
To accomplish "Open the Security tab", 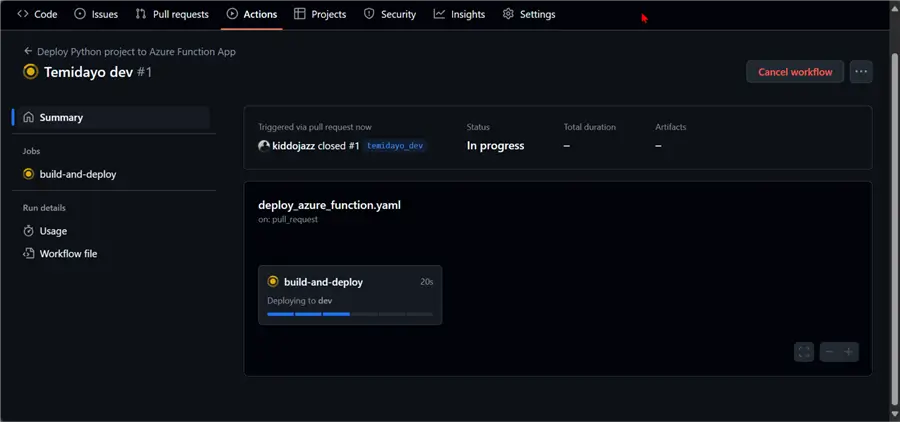I will [x=390, y=14].
